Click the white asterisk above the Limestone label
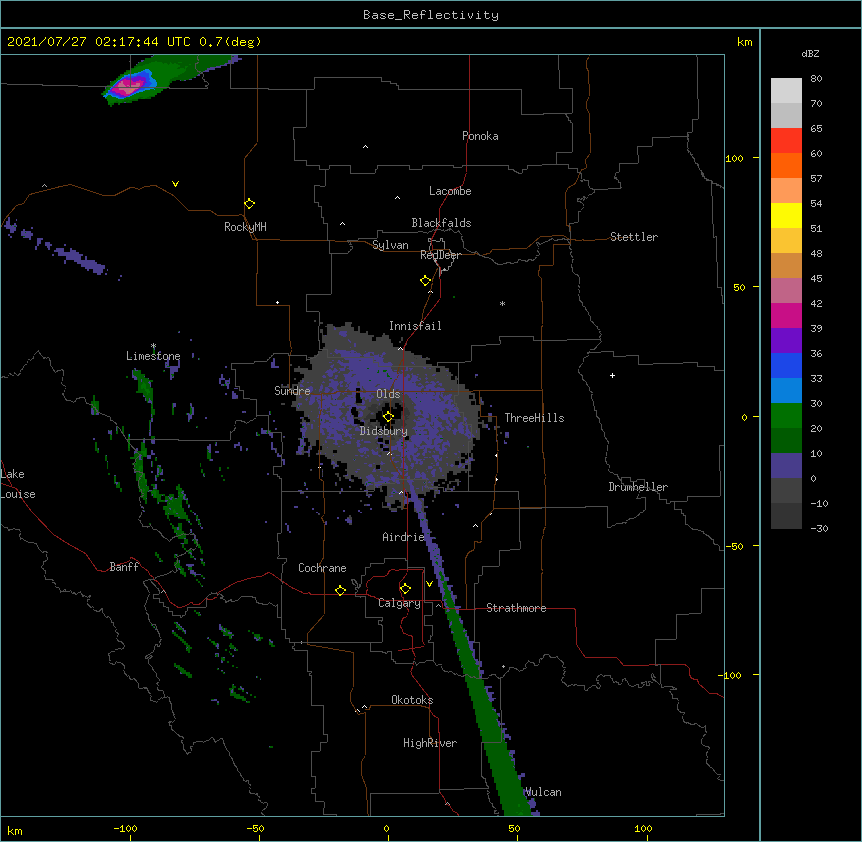The image size is (862, 842). (153, 346)
